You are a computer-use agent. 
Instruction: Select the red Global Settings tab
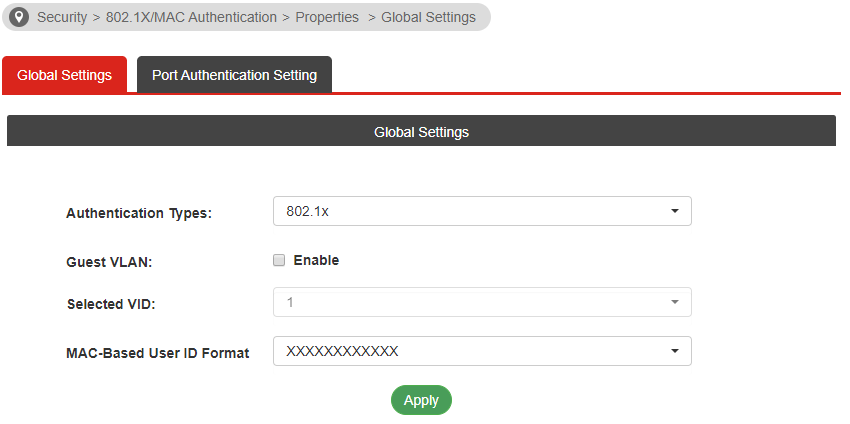[x=65, y=75]
